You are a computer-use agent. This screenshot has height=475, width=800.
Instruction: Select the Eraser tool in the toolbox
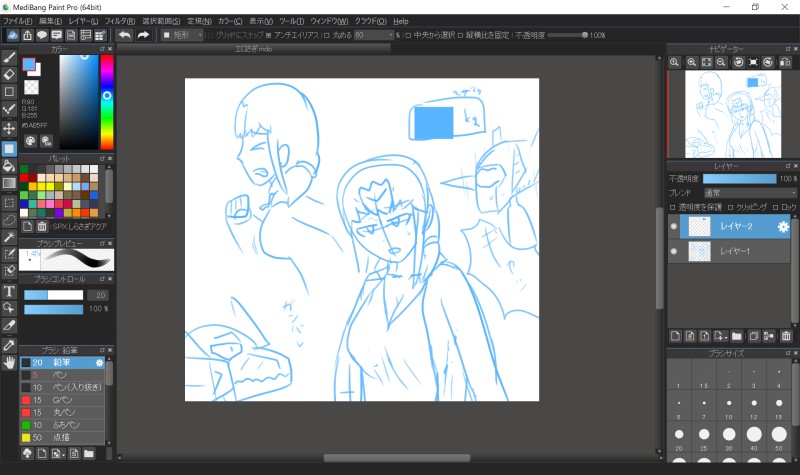[9, 73]
